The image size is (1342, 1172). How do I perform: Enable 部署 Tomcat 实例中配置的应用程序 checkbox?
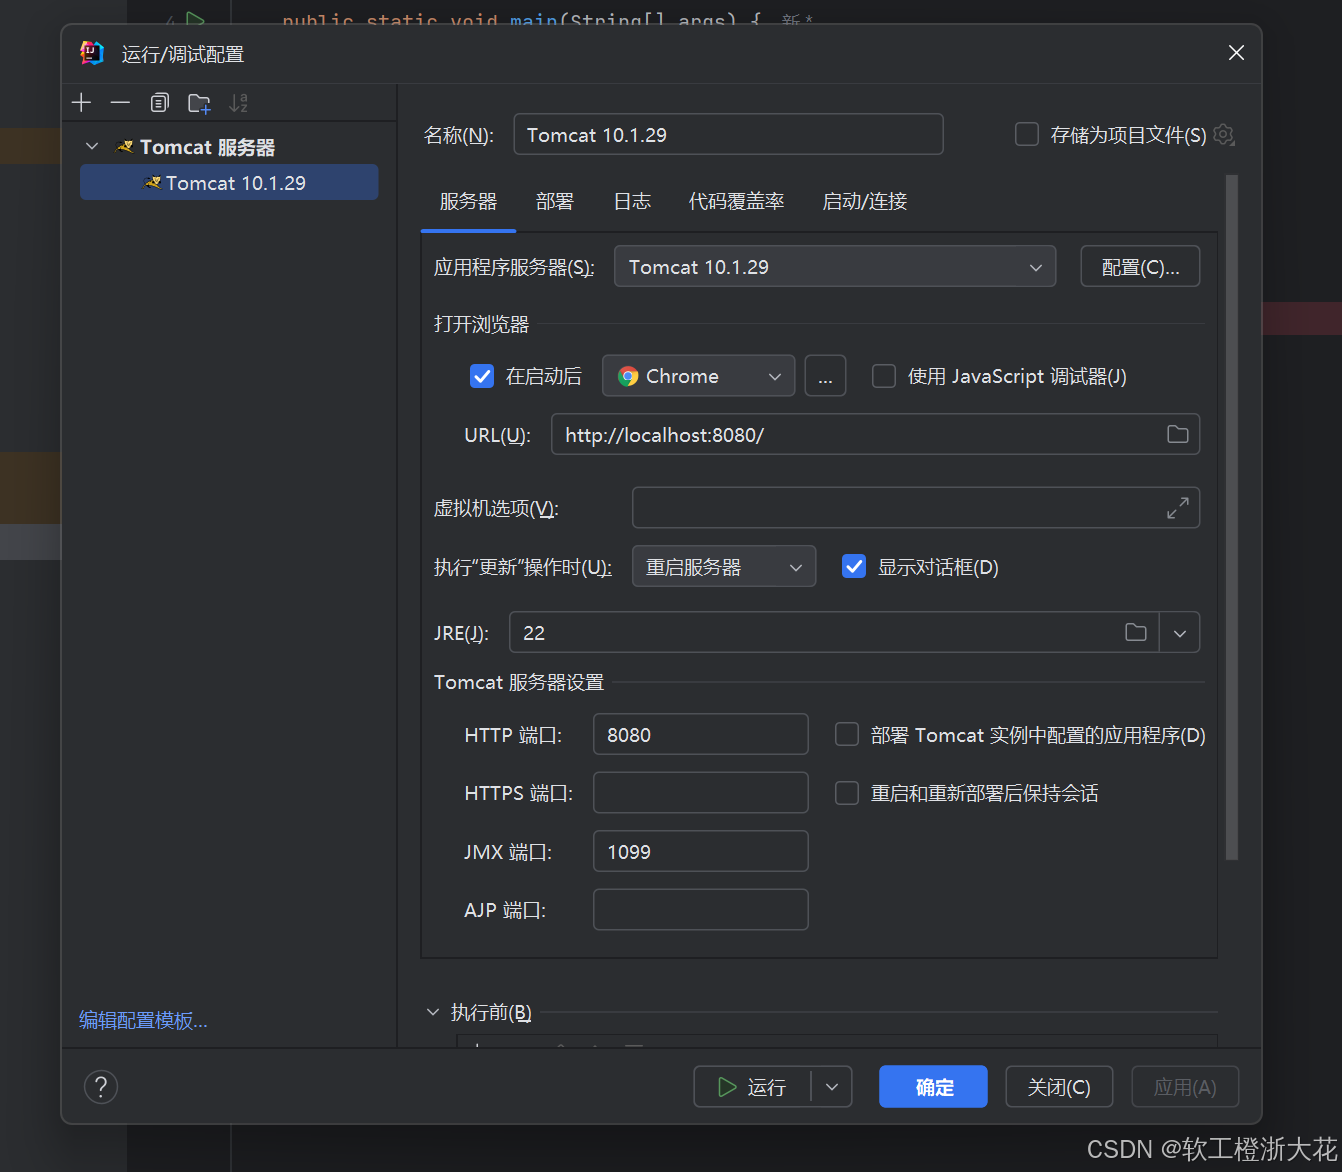coord(847,735)
